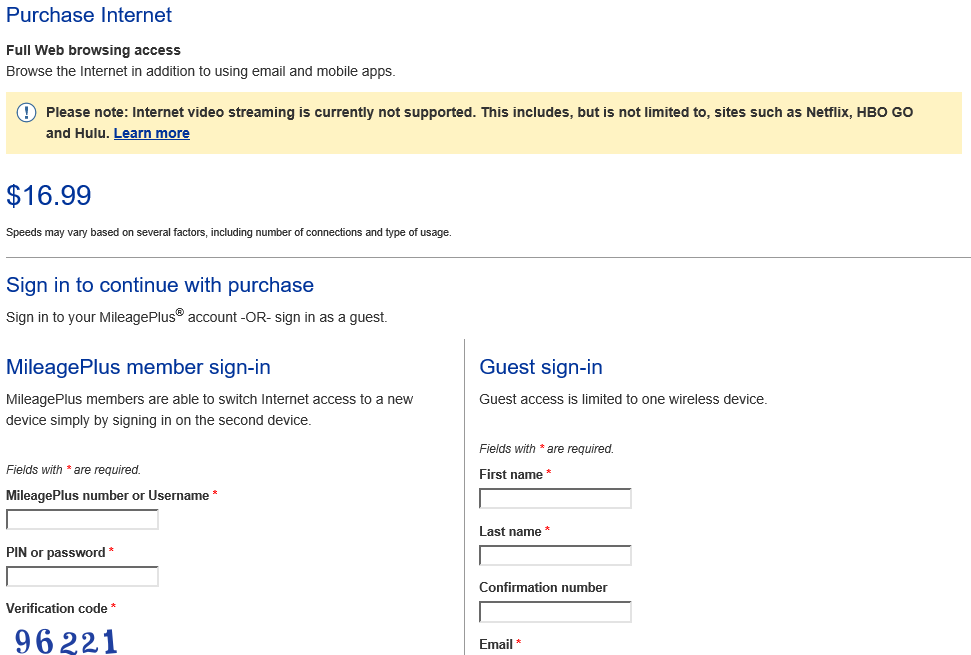Image resolution: width=971 pixels, height=655 pixels.
Task: Click the Last name label
Action: pyautogui.click(x=510, y=532)
